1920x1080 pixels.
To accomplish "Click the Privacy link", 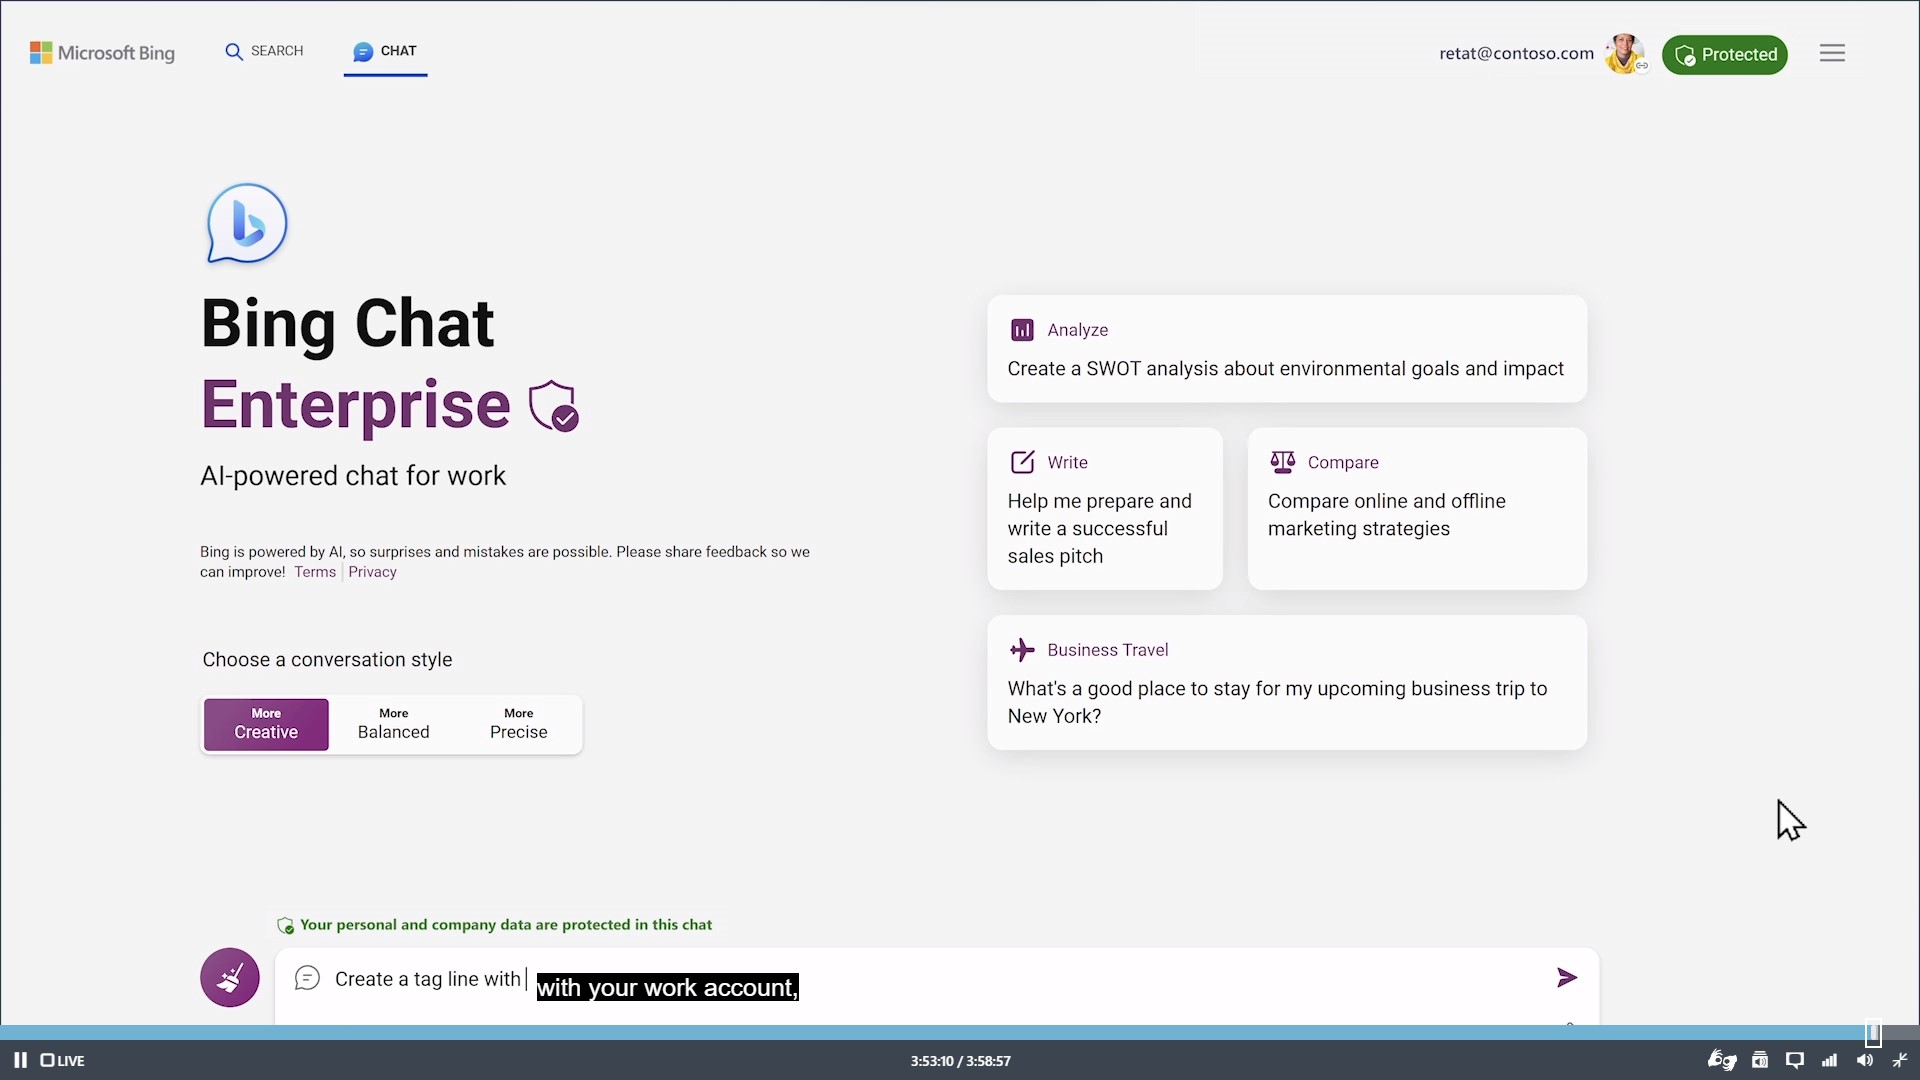I will pyautogui.click(x=373, y=571).
